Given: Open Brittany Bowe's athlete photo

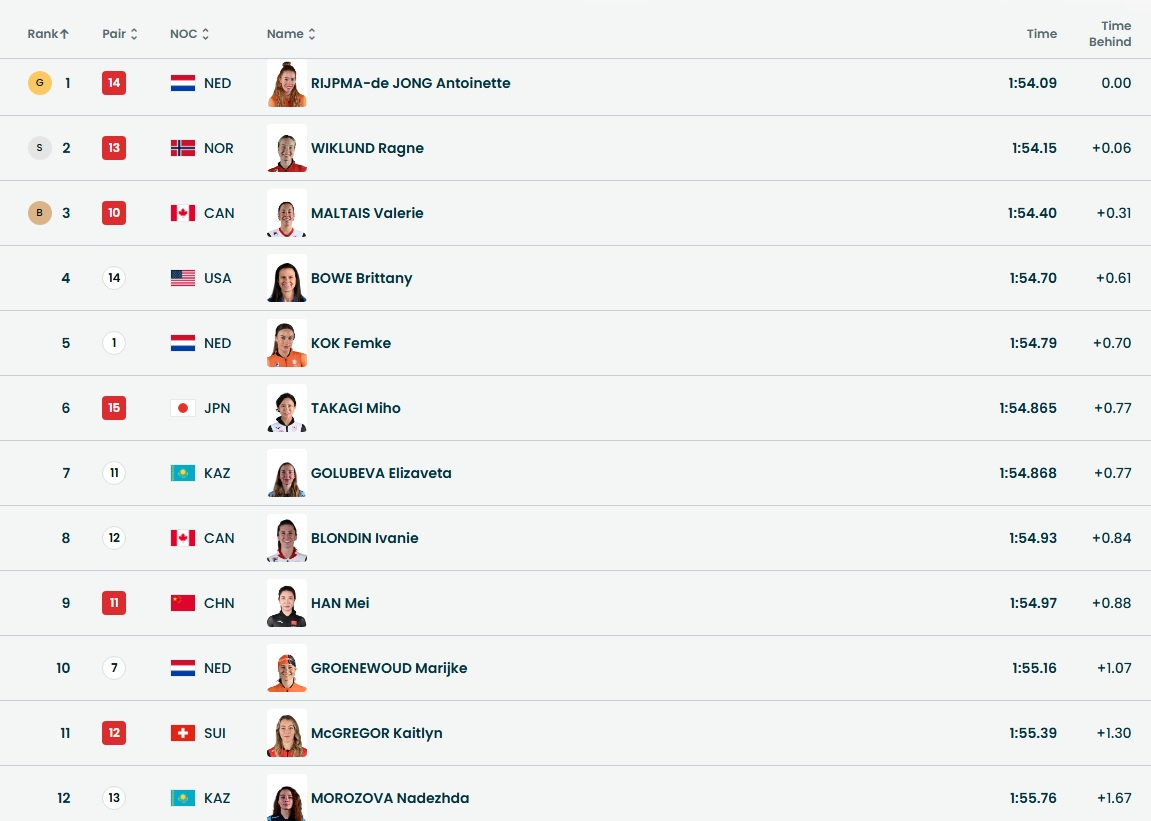Looking at the screenshot, I should pos(287,278).
